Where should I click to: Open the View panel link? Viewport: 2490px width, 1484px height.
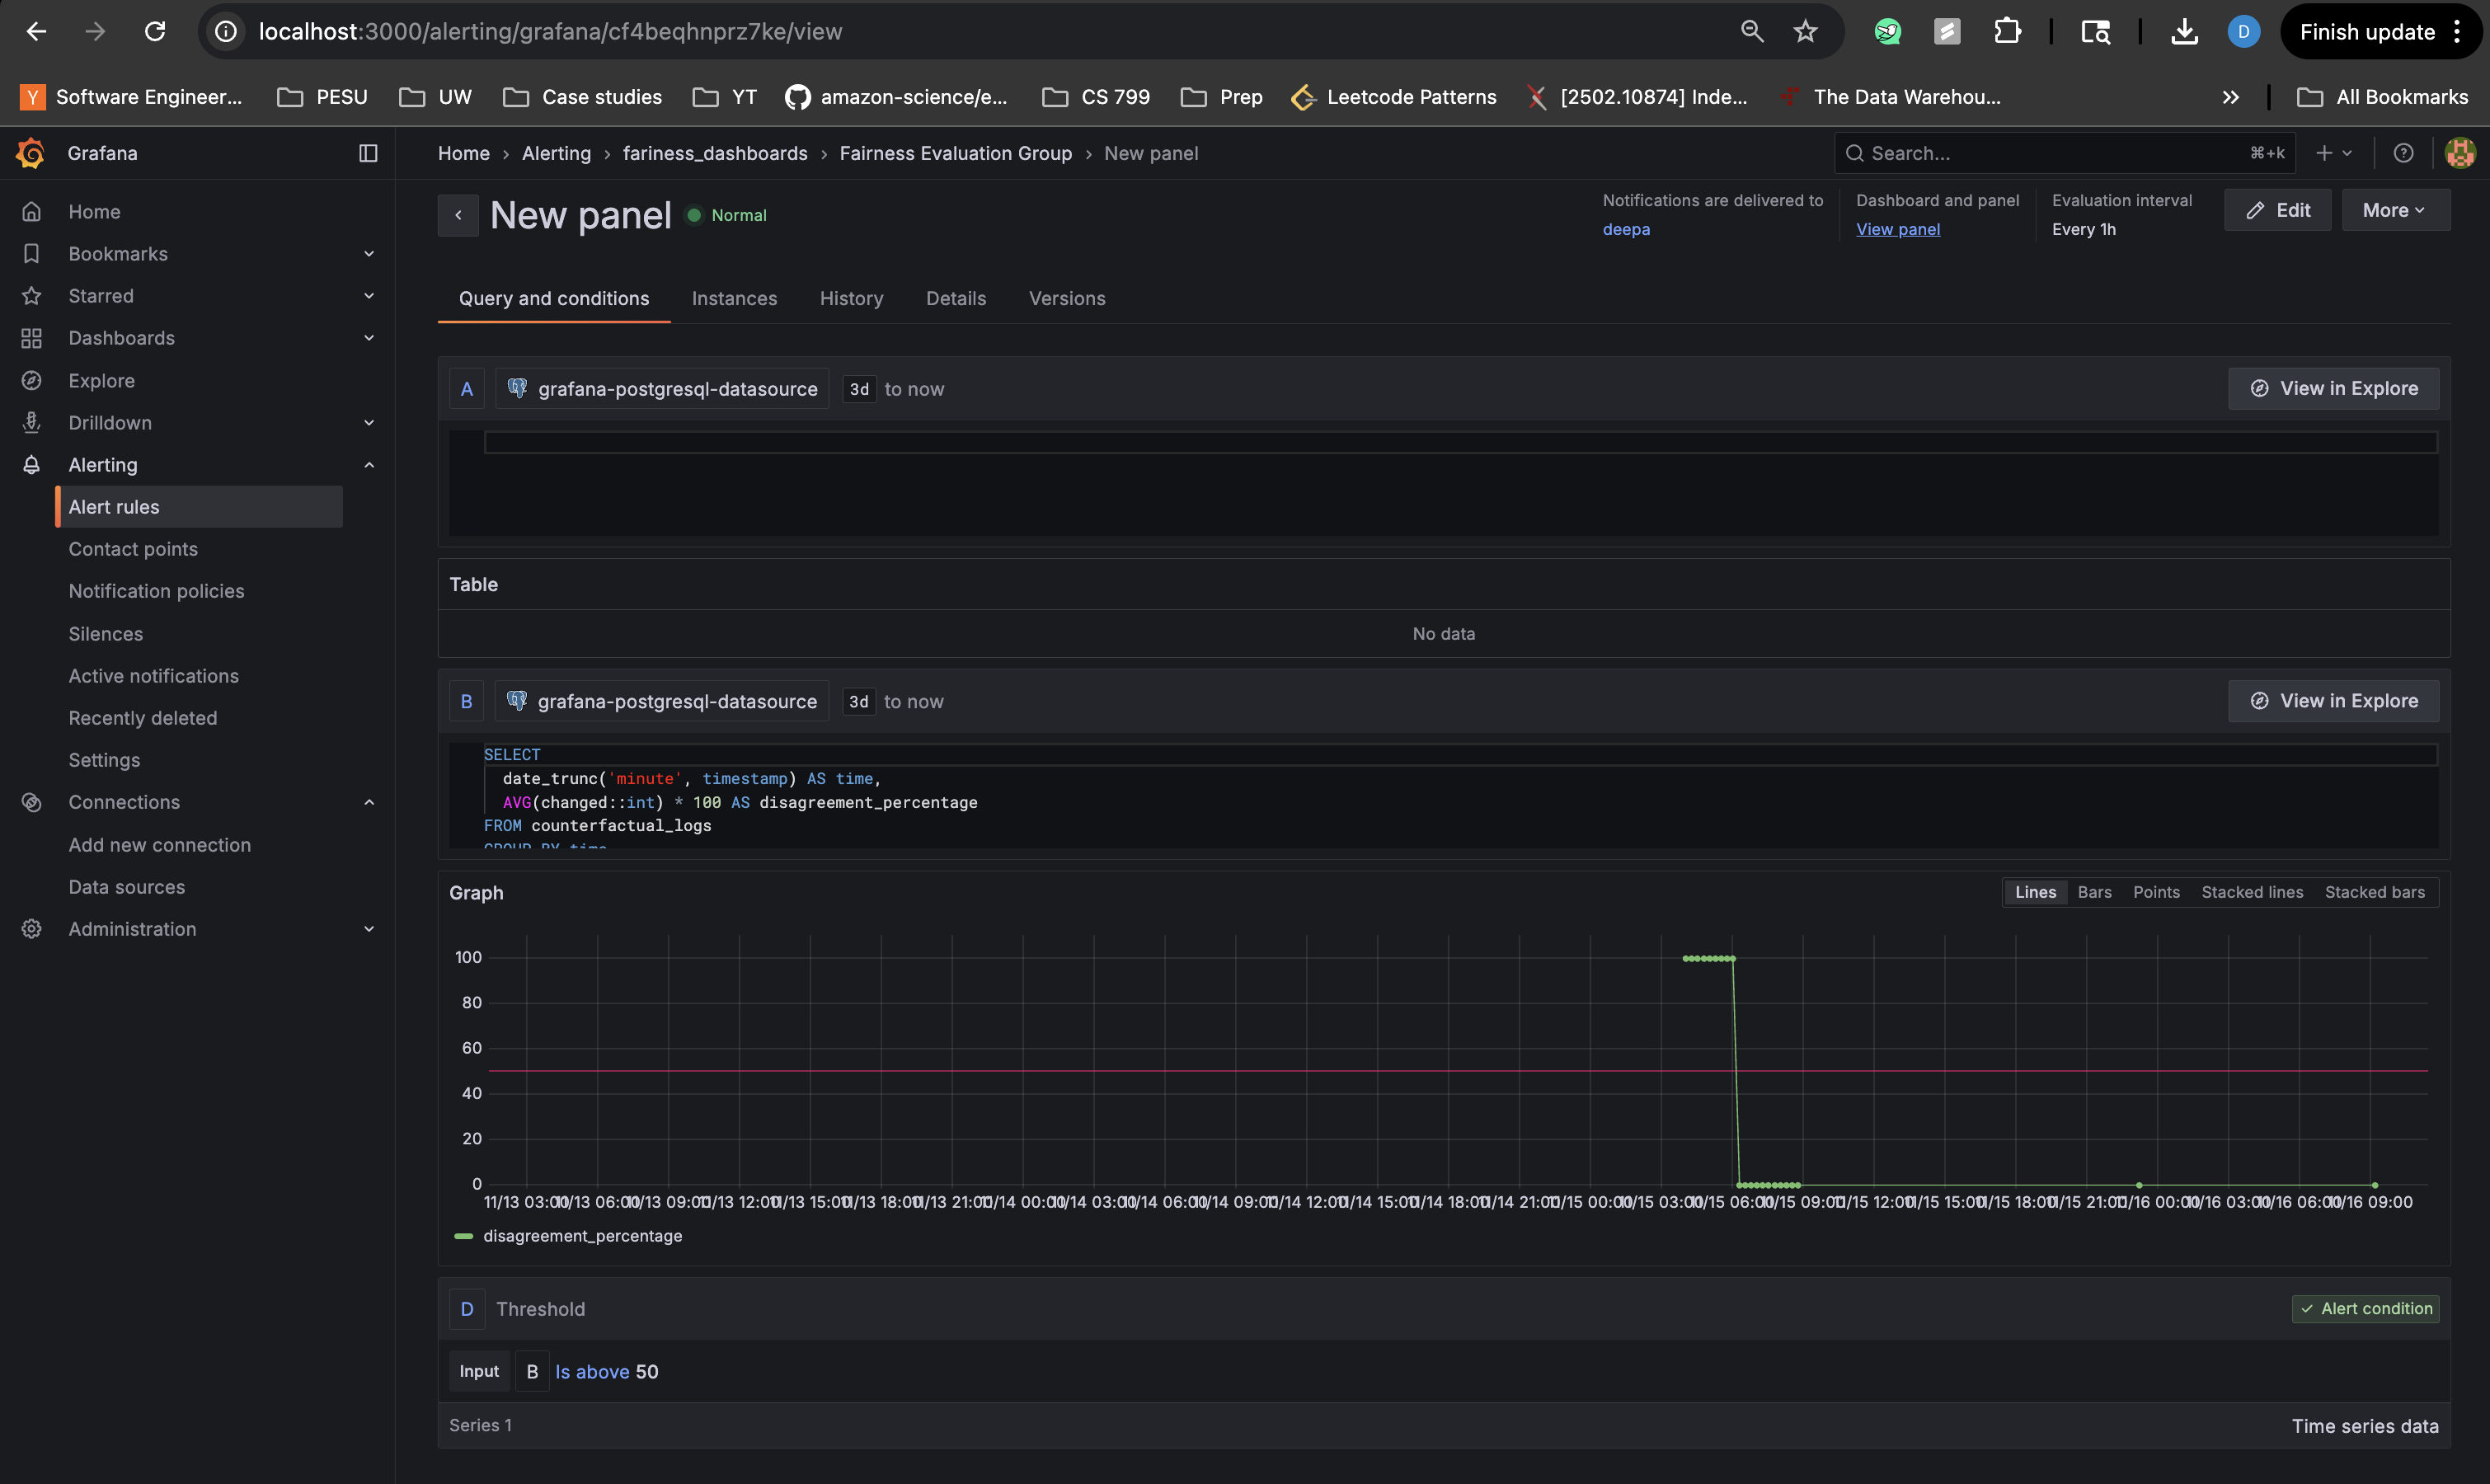click(x=1897, y=229)
